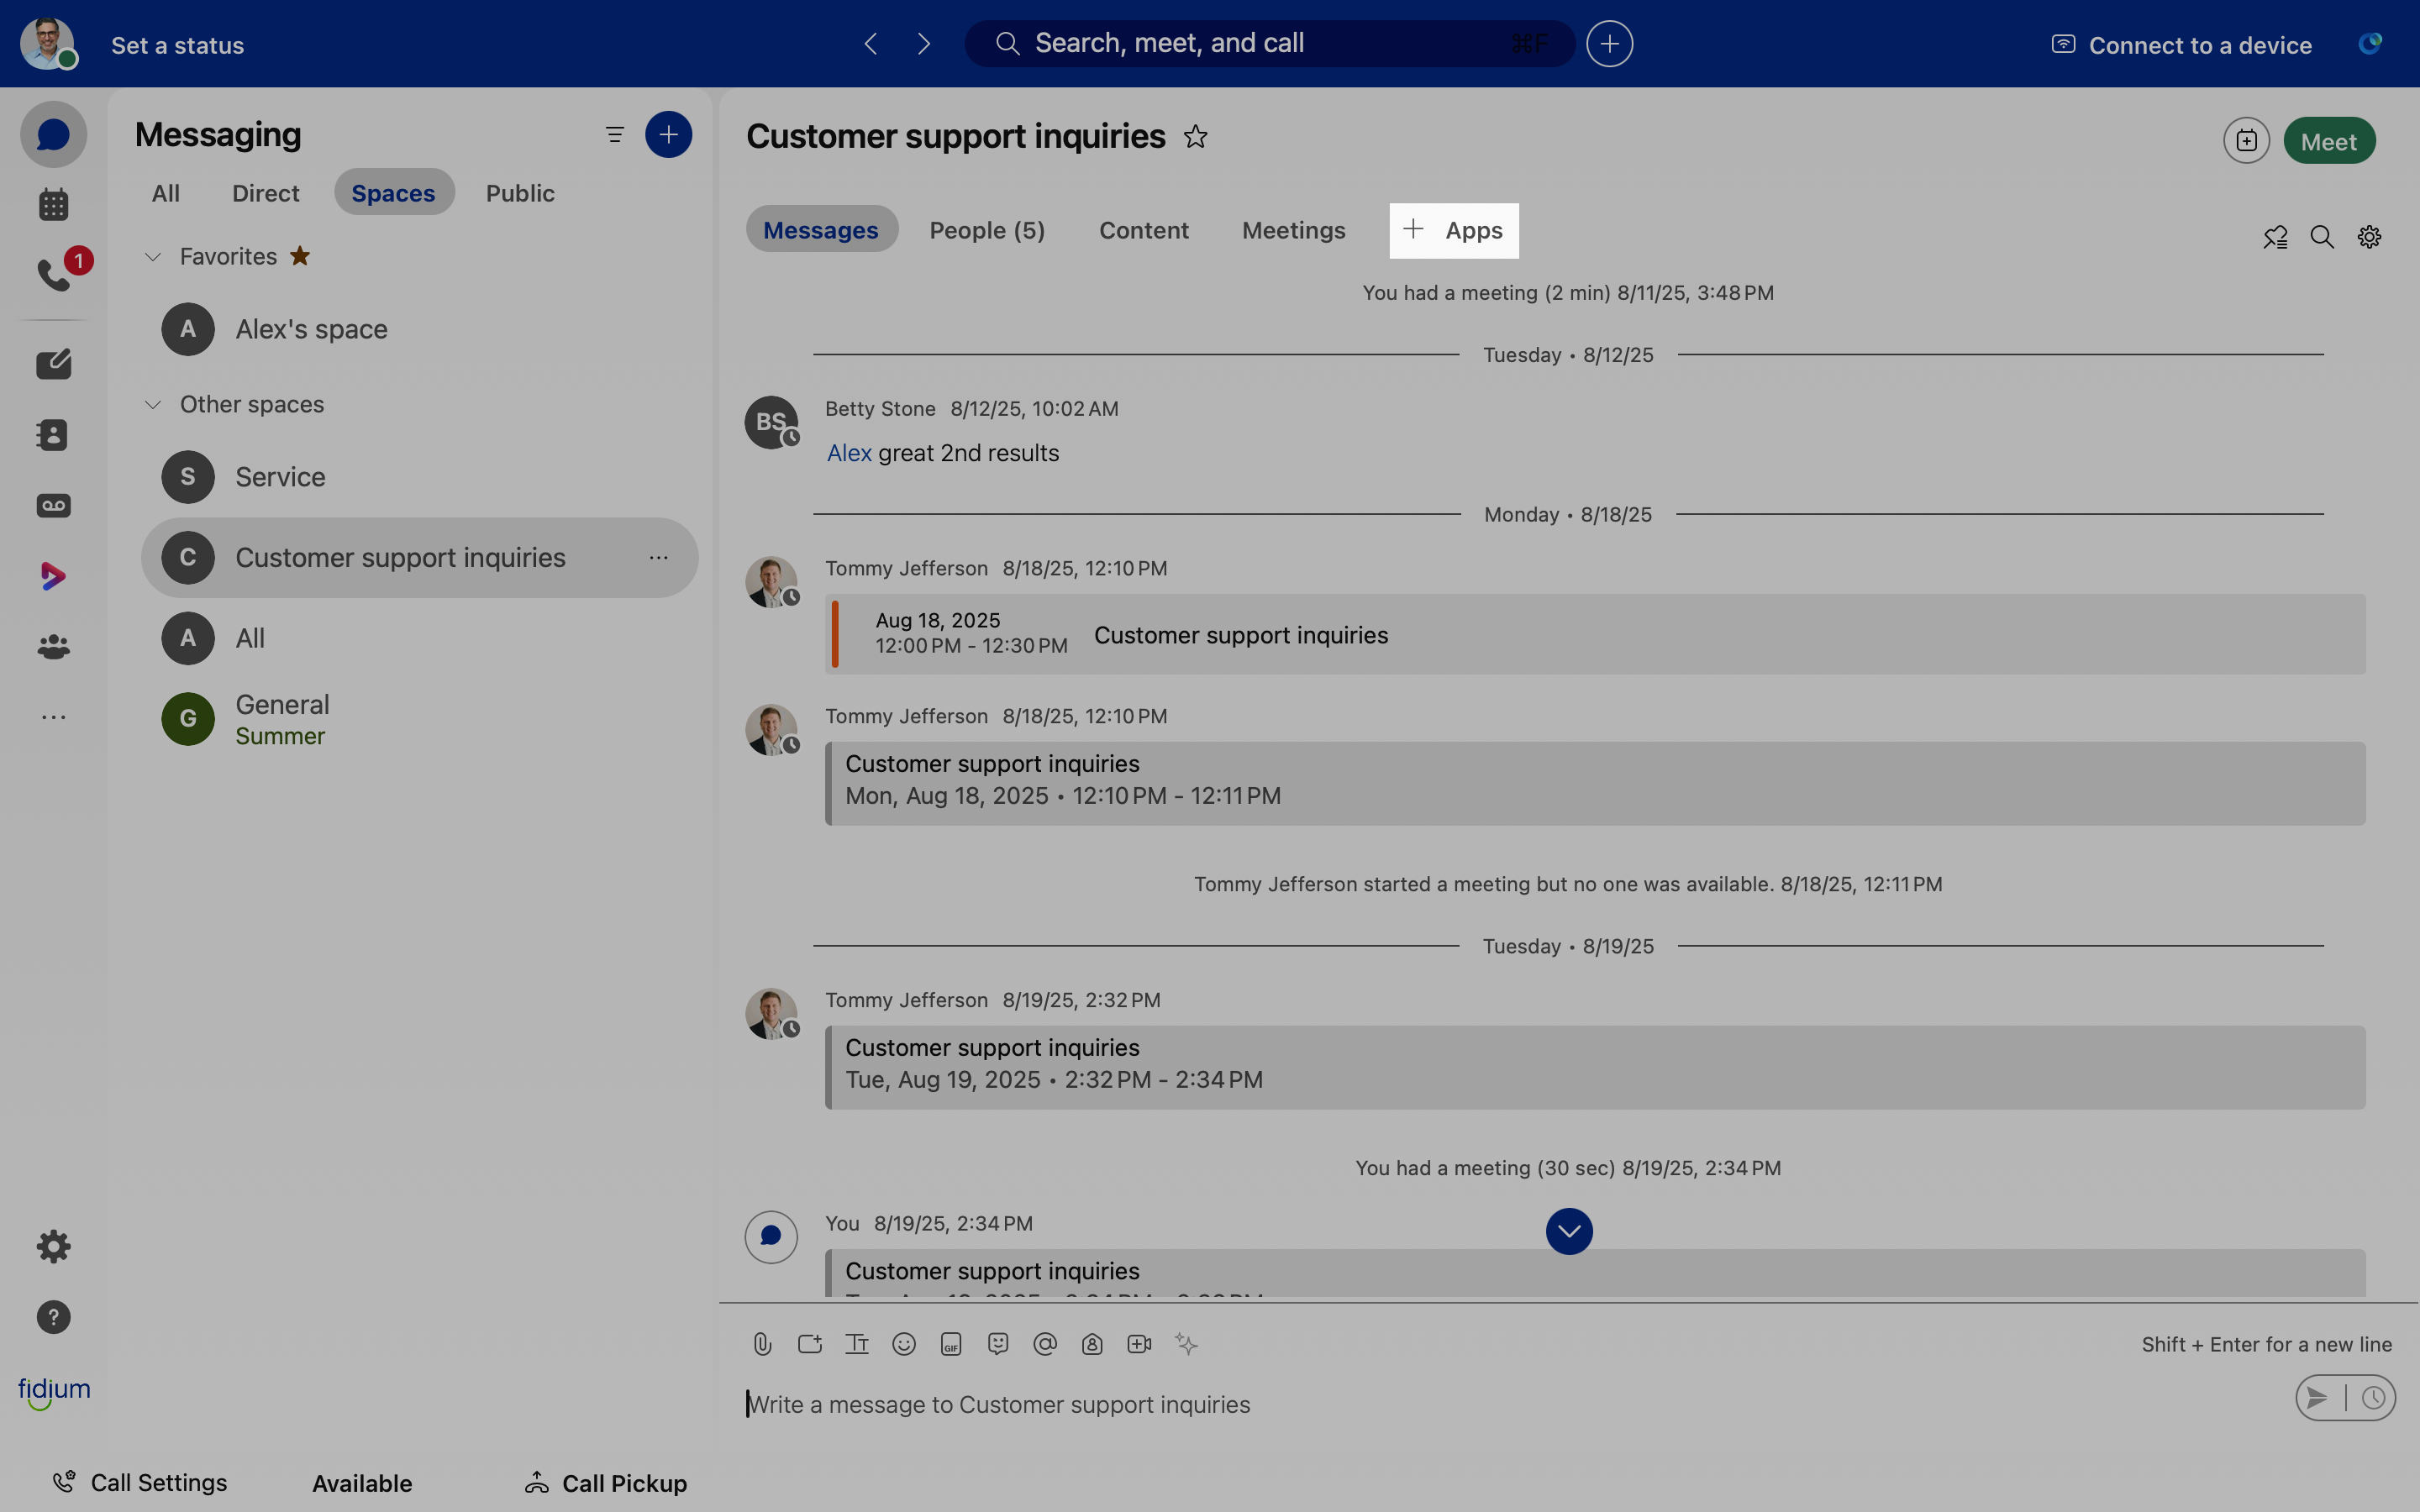
Task: Insert a GIF using the composer
Action: click(951, 1344)
